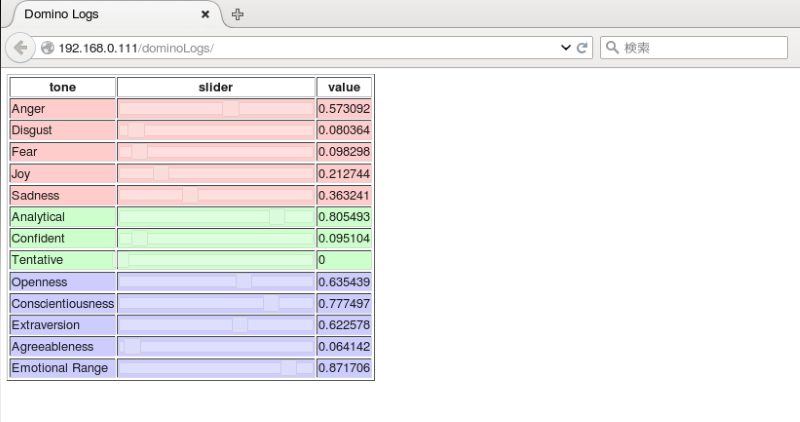Click the Confident slider
800x422 pixels.
[216, 238]
